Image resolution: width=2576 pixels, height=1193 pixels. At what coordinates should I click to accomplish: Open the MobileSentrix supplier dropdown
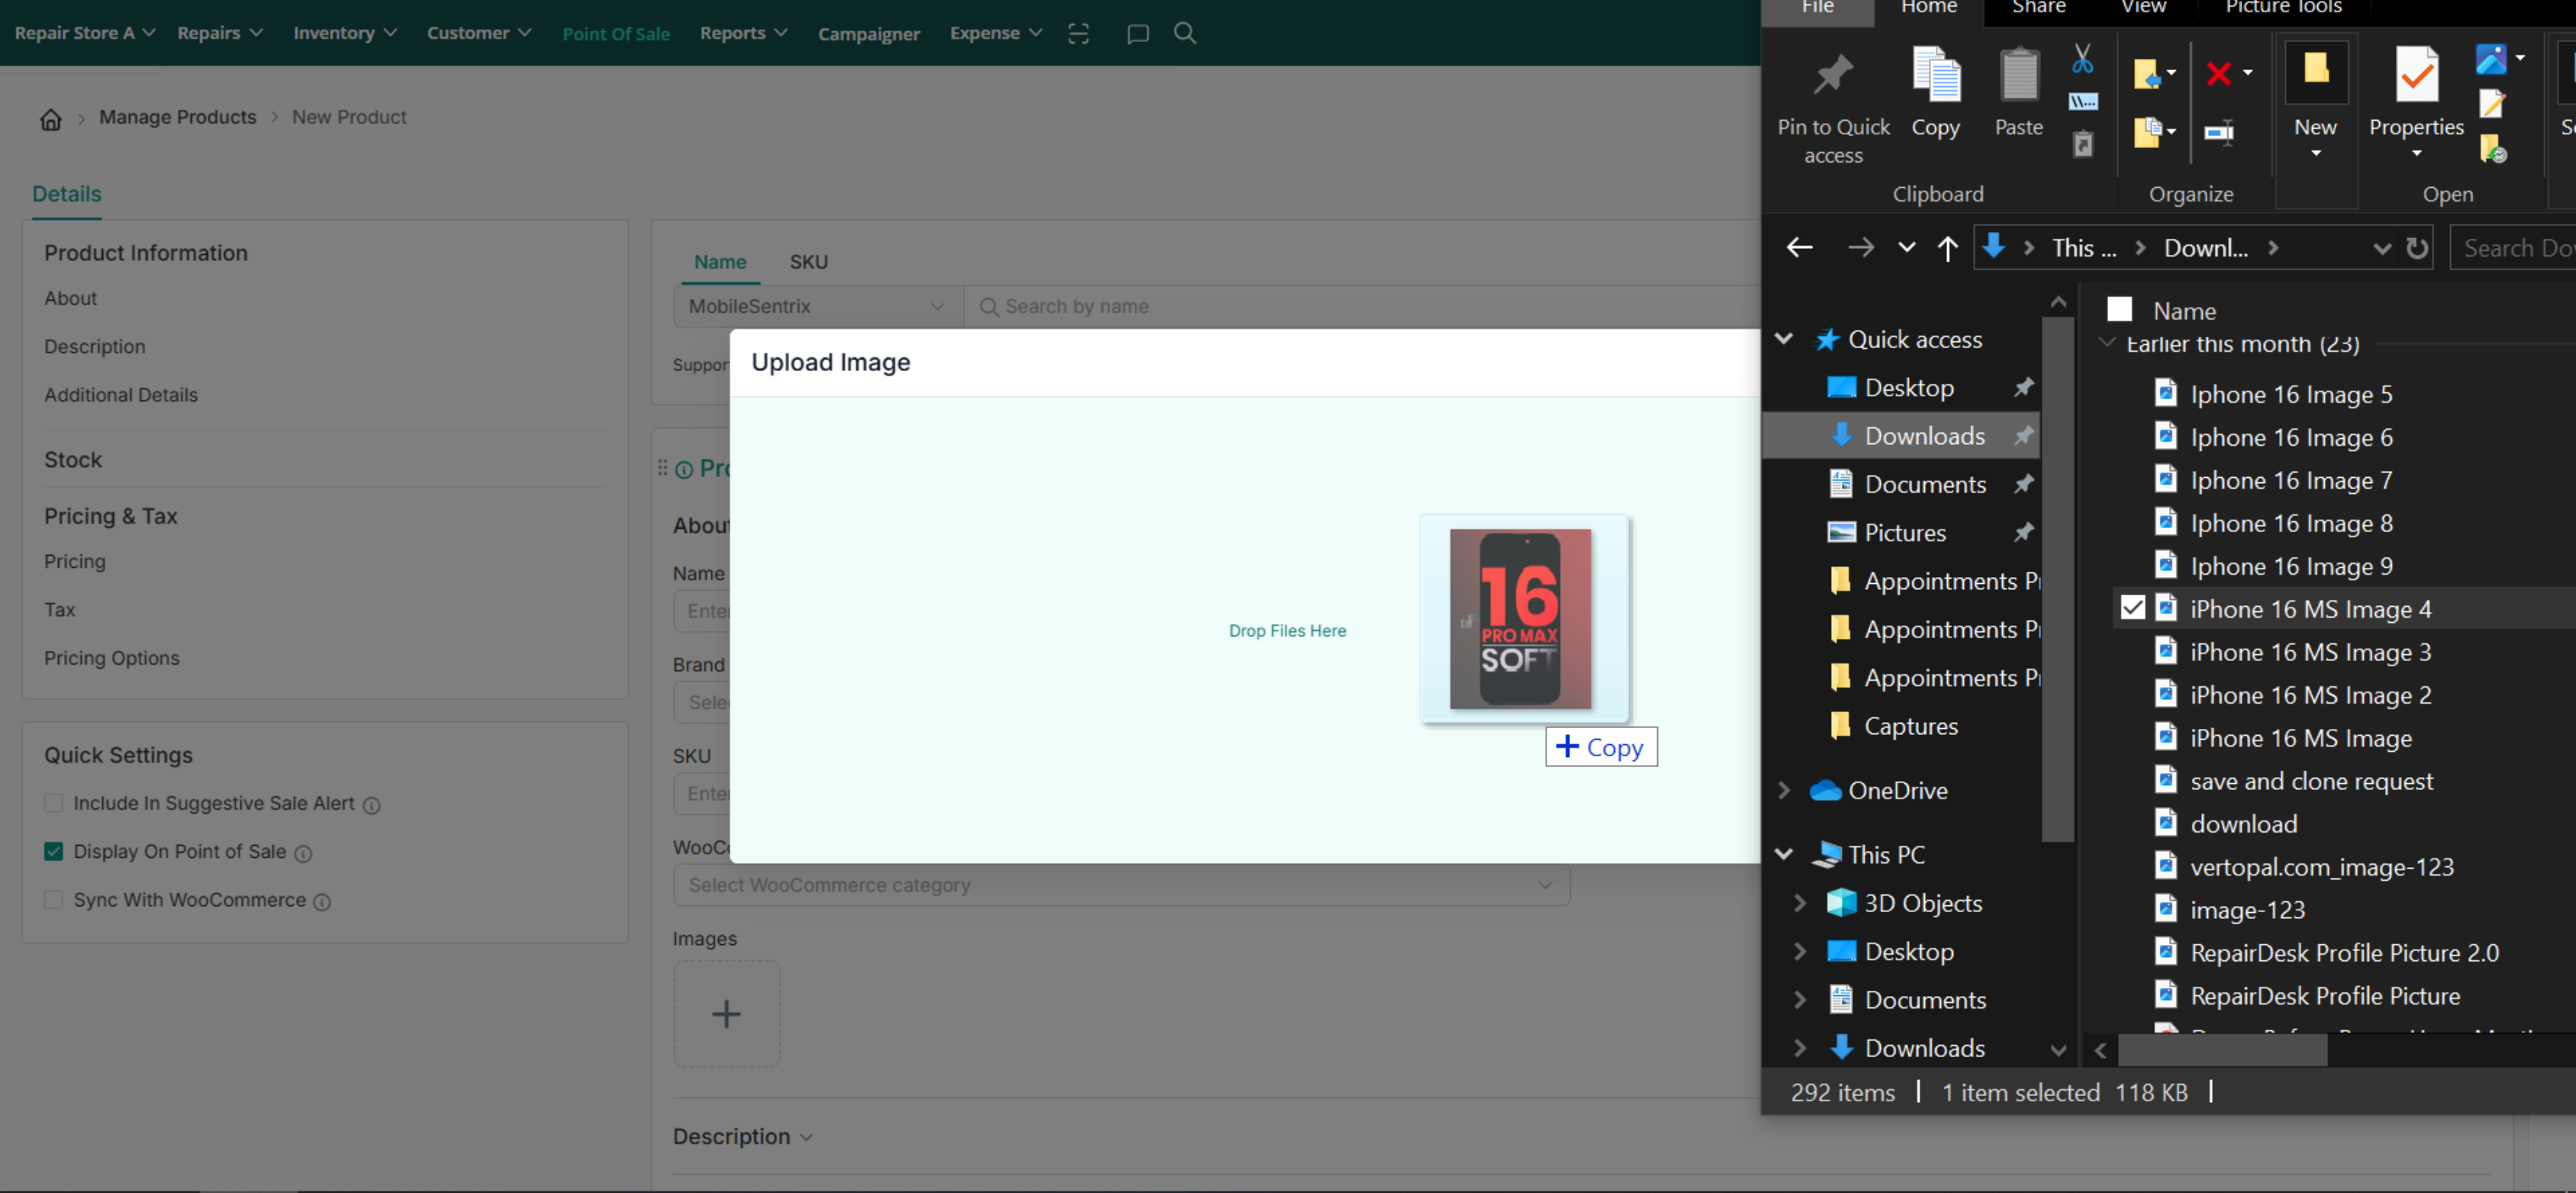[x=818, y=306]
